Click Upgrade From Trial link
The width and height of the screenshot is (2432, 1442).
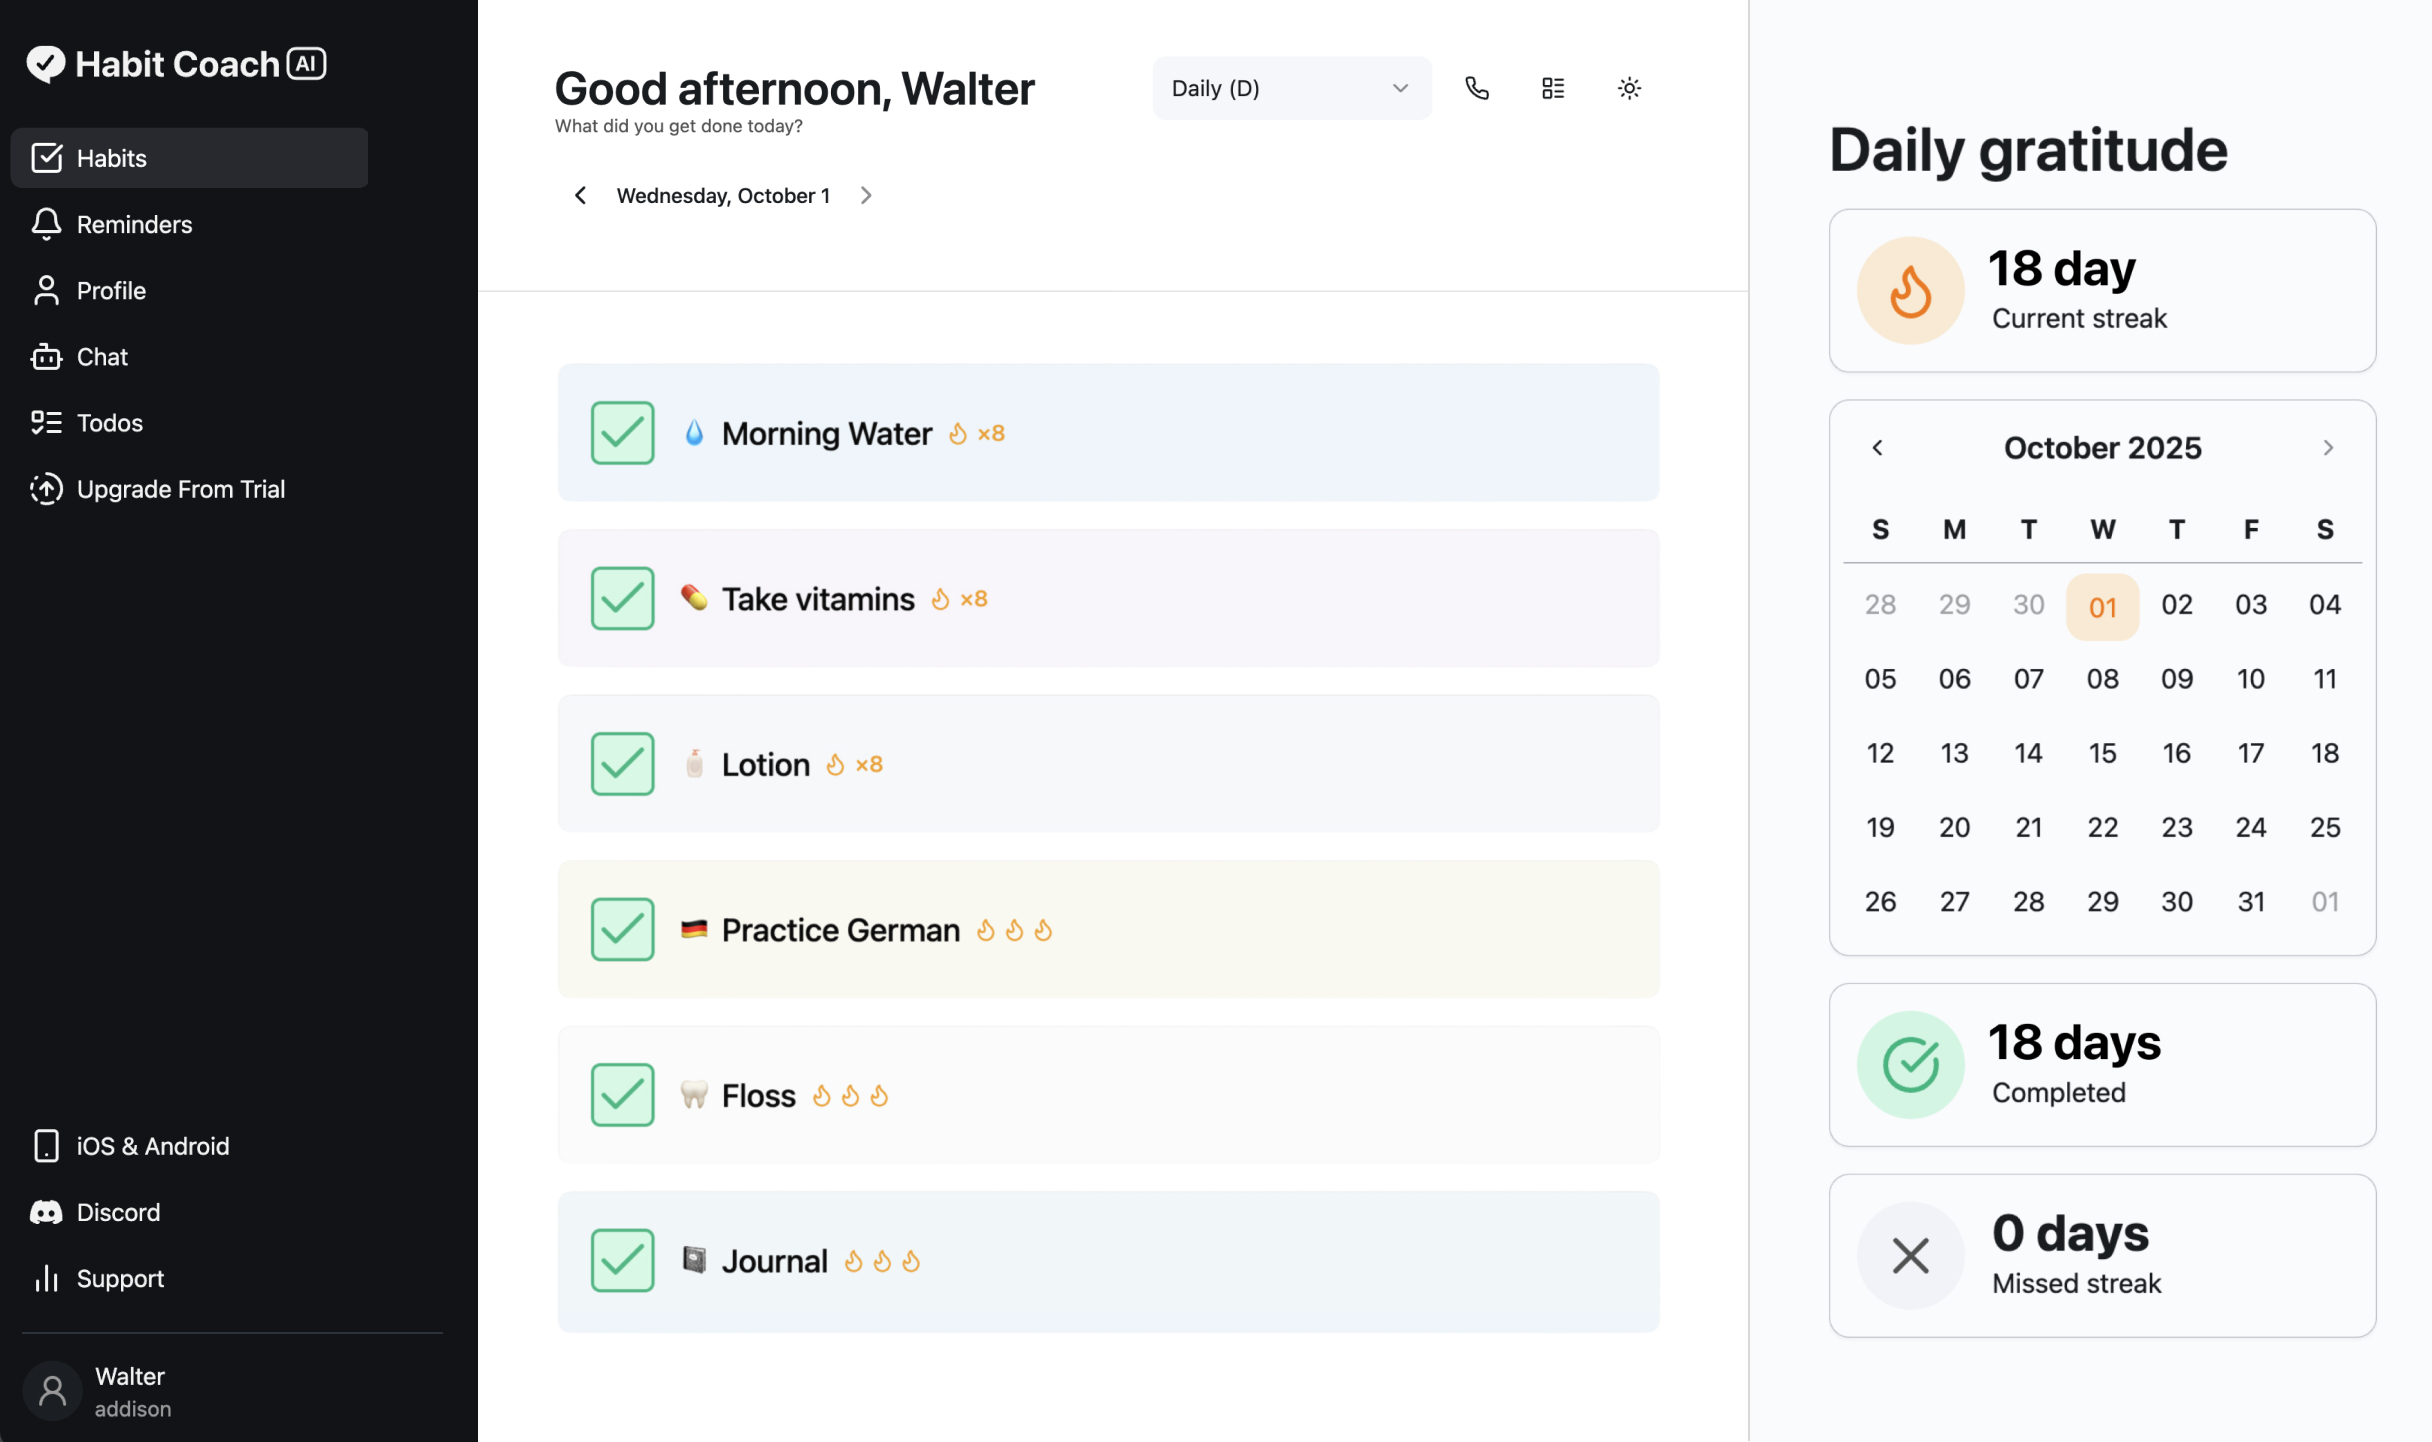pyautogui.click(x=180, y=489)
